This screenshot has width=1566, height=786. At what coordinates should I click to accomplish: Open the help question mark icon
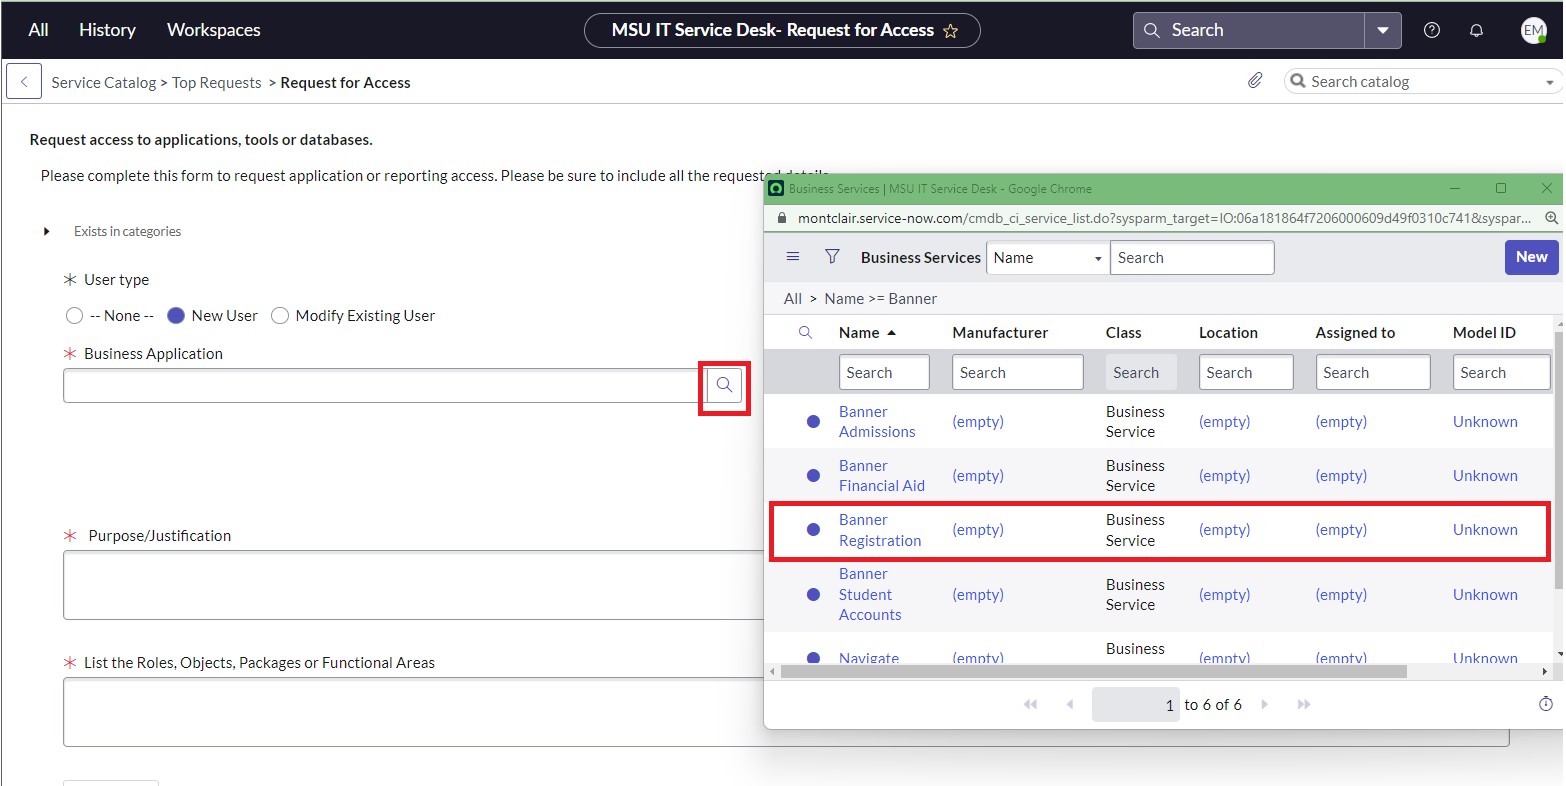[1431, 30]
